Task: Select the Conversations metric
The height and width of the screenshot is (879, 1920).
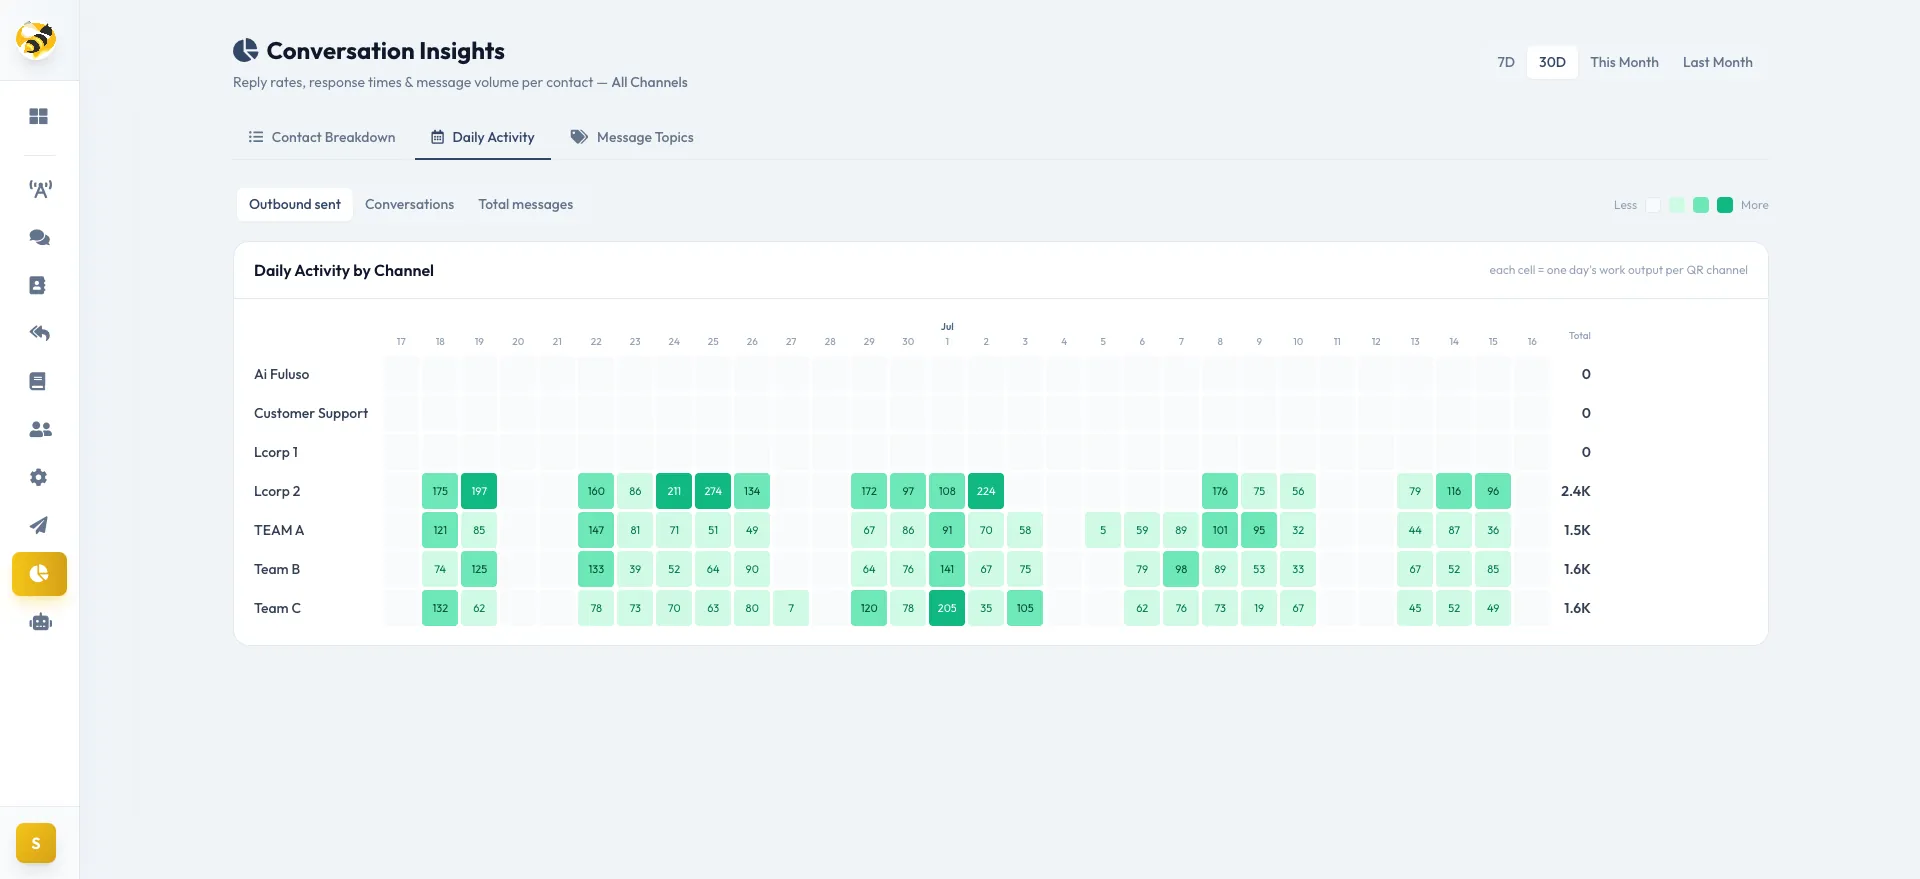Action: click(409, 204)
